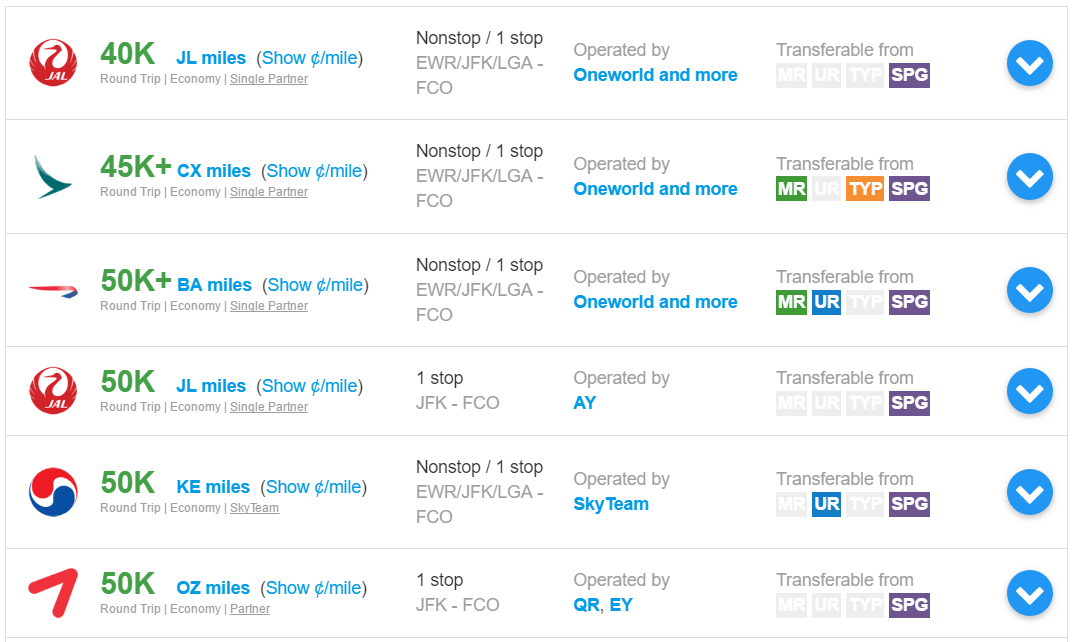The width and height of the screenshot is (1077, 642).
Task: Click the blue UR badge on BA miles row
Action: click(x=827, y=301)
